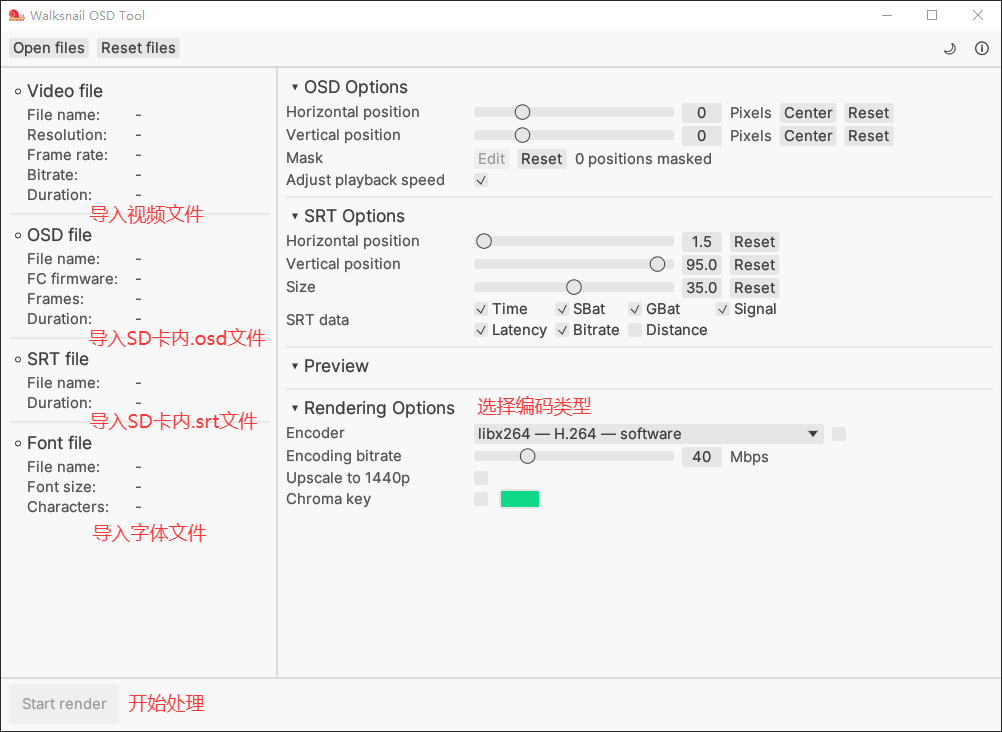Click SRT size value 35.0

(x=702, y=288)
